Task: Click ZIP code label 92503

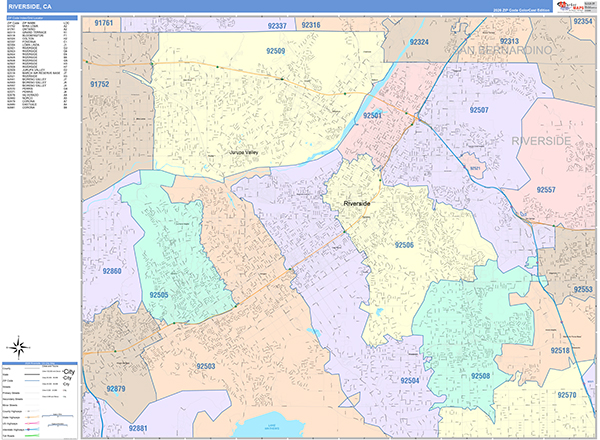Action: [206, 366]
